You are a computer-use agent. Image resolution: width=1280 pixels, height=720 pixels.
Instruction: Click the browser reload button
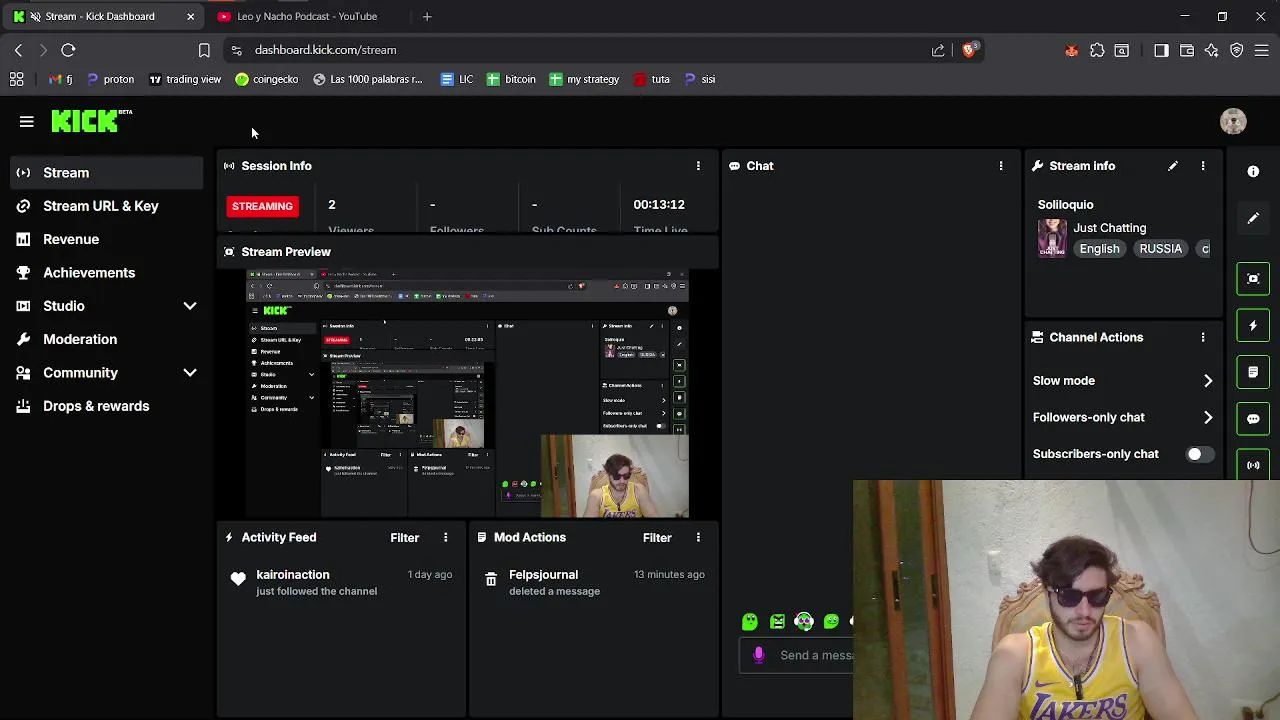click(x=68, y=50)
